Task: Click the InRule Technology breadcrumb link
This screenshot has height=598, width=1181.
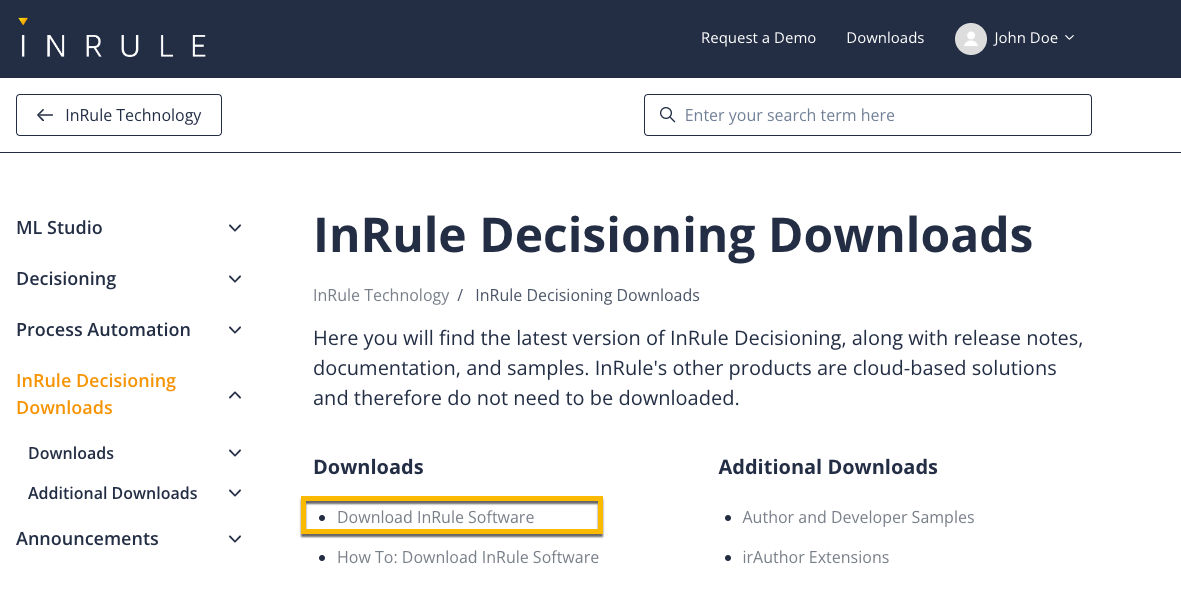Action: [x=380, y=294]
